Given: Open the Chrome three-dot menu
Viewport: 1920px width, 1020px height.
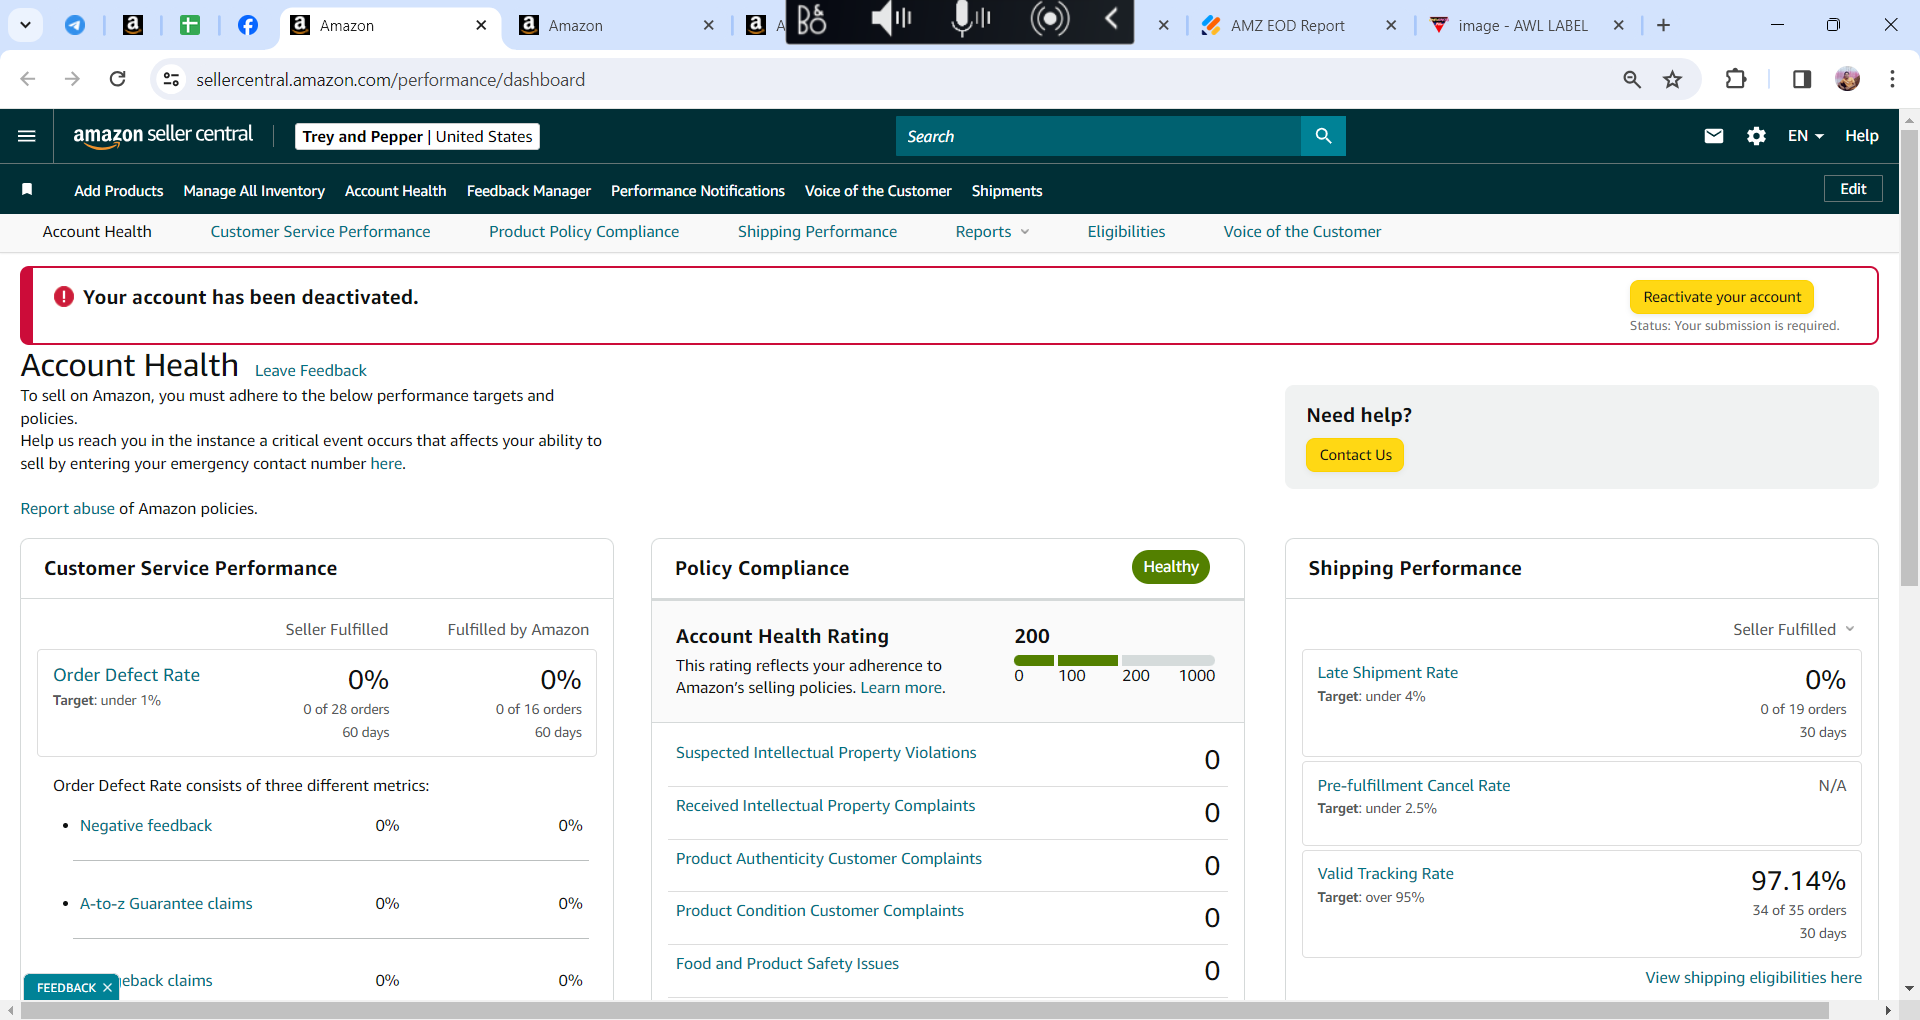Looking at the screenshot, I should point(1892,79).
